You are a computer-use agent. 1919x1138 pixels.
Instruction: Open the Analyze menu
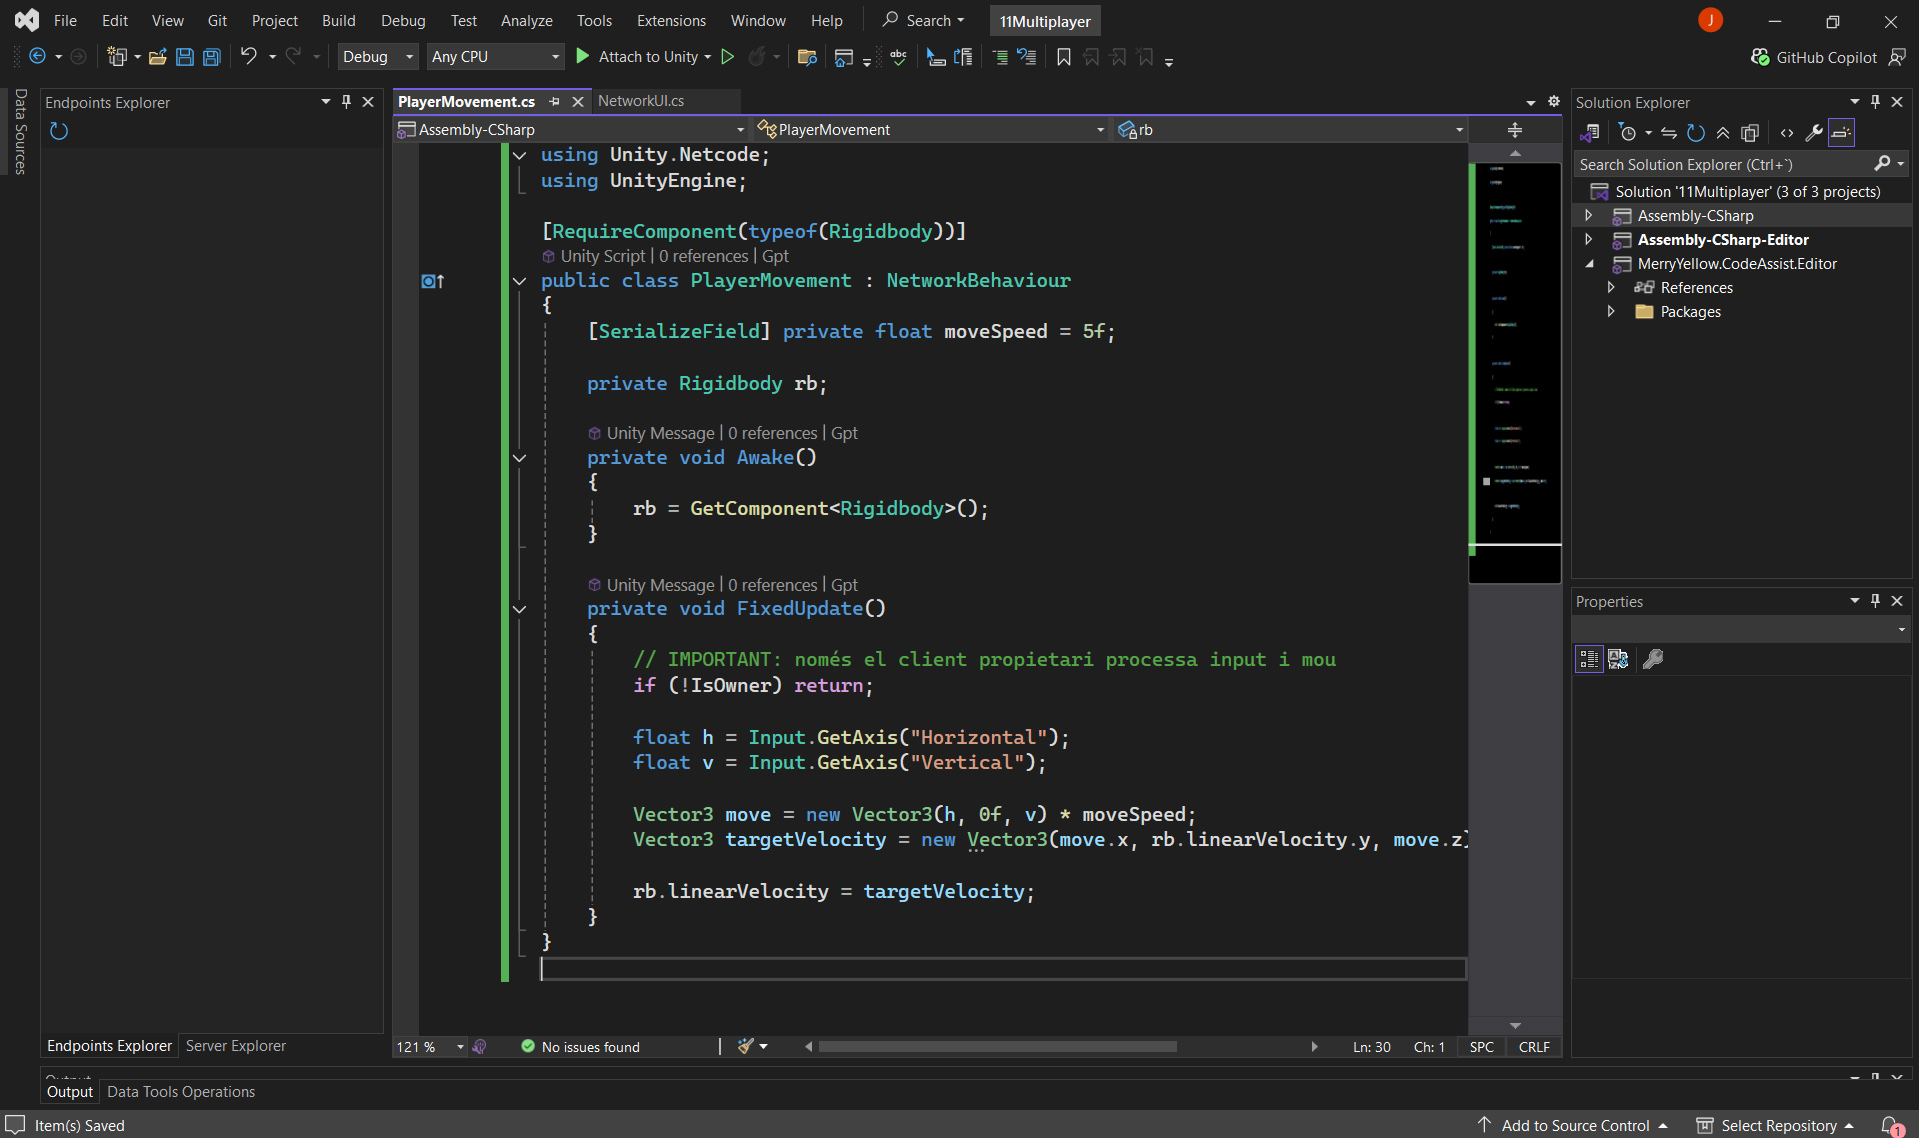click(x=526, y=20)
